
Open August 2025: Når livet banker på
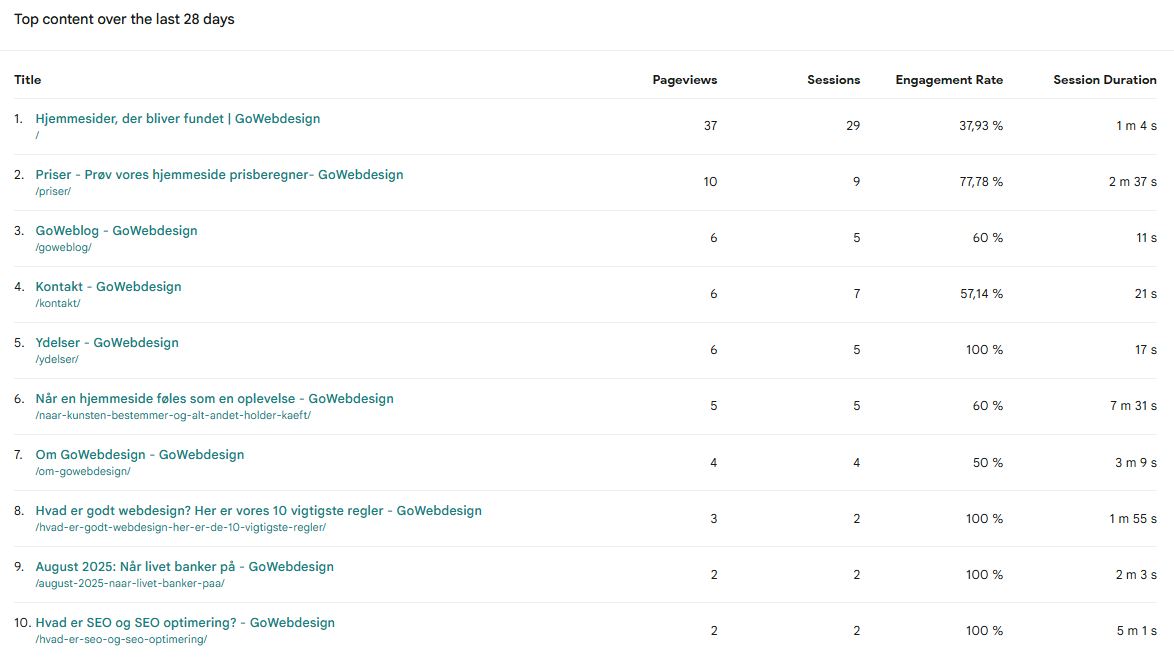[x=184, y=567]
